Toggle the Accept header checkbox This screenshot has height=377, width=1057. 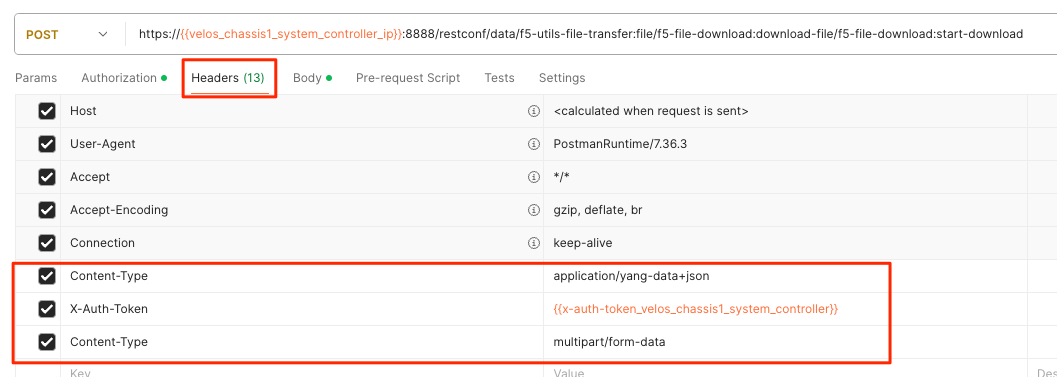(x=47, y=177)
